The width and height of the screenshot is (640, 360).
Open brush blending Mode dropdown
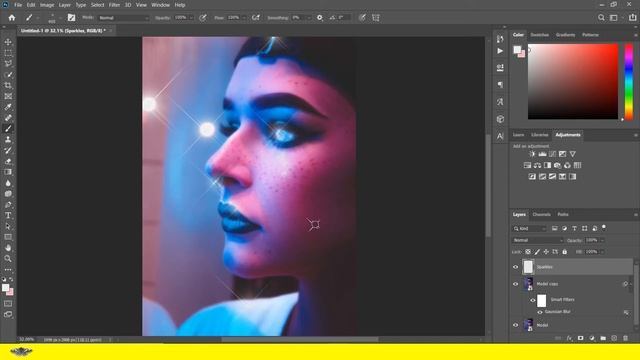click(124, 18)
